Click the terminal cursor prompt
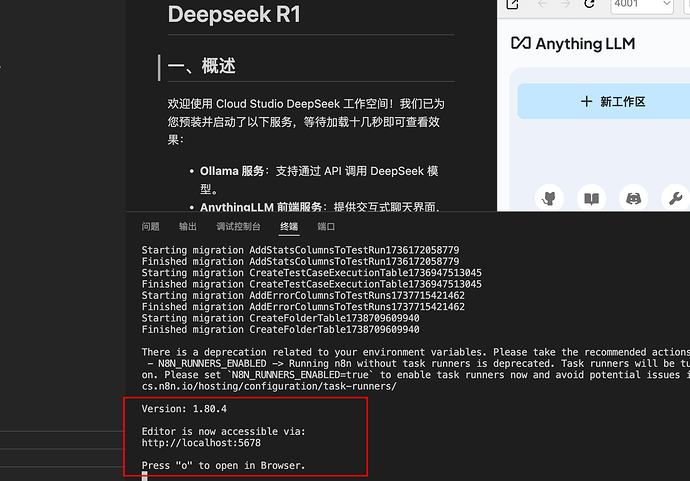The height and width of the screenshot is (481, 690). [144, 476]
